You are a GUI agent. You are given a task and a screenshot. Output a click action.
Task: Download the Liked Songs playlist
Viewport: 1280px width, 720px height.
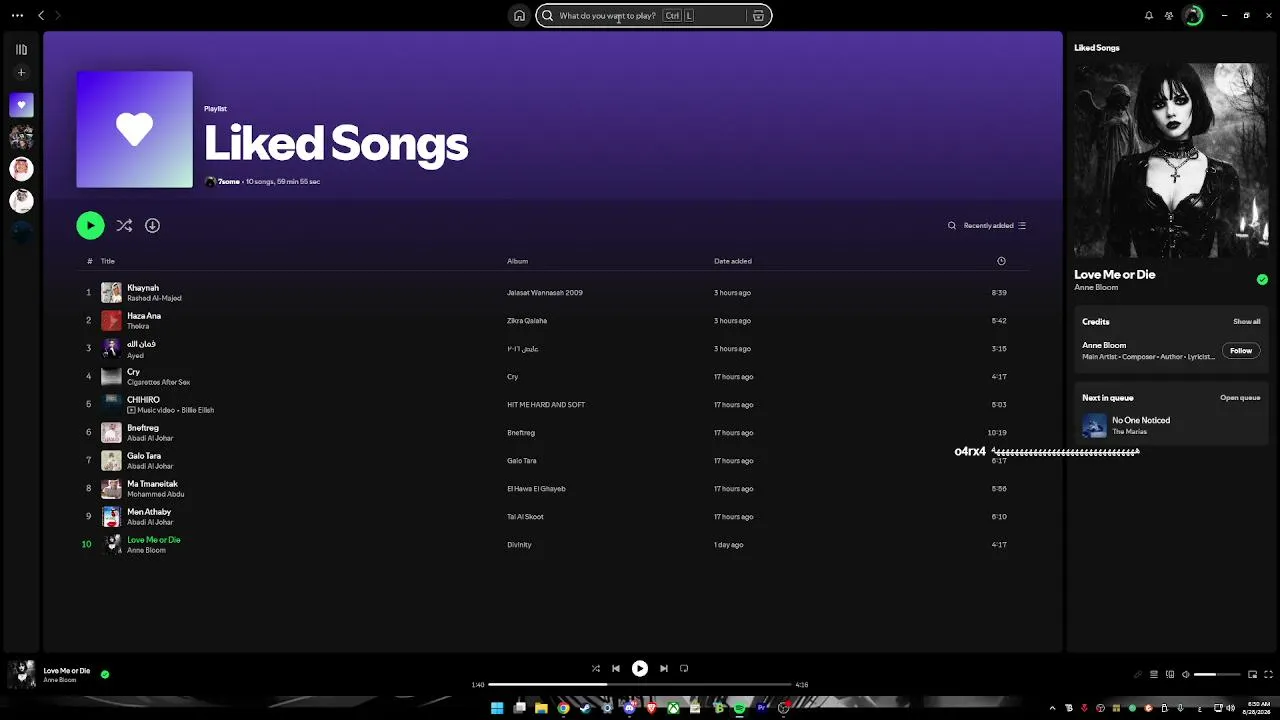[x=152, y=226]
